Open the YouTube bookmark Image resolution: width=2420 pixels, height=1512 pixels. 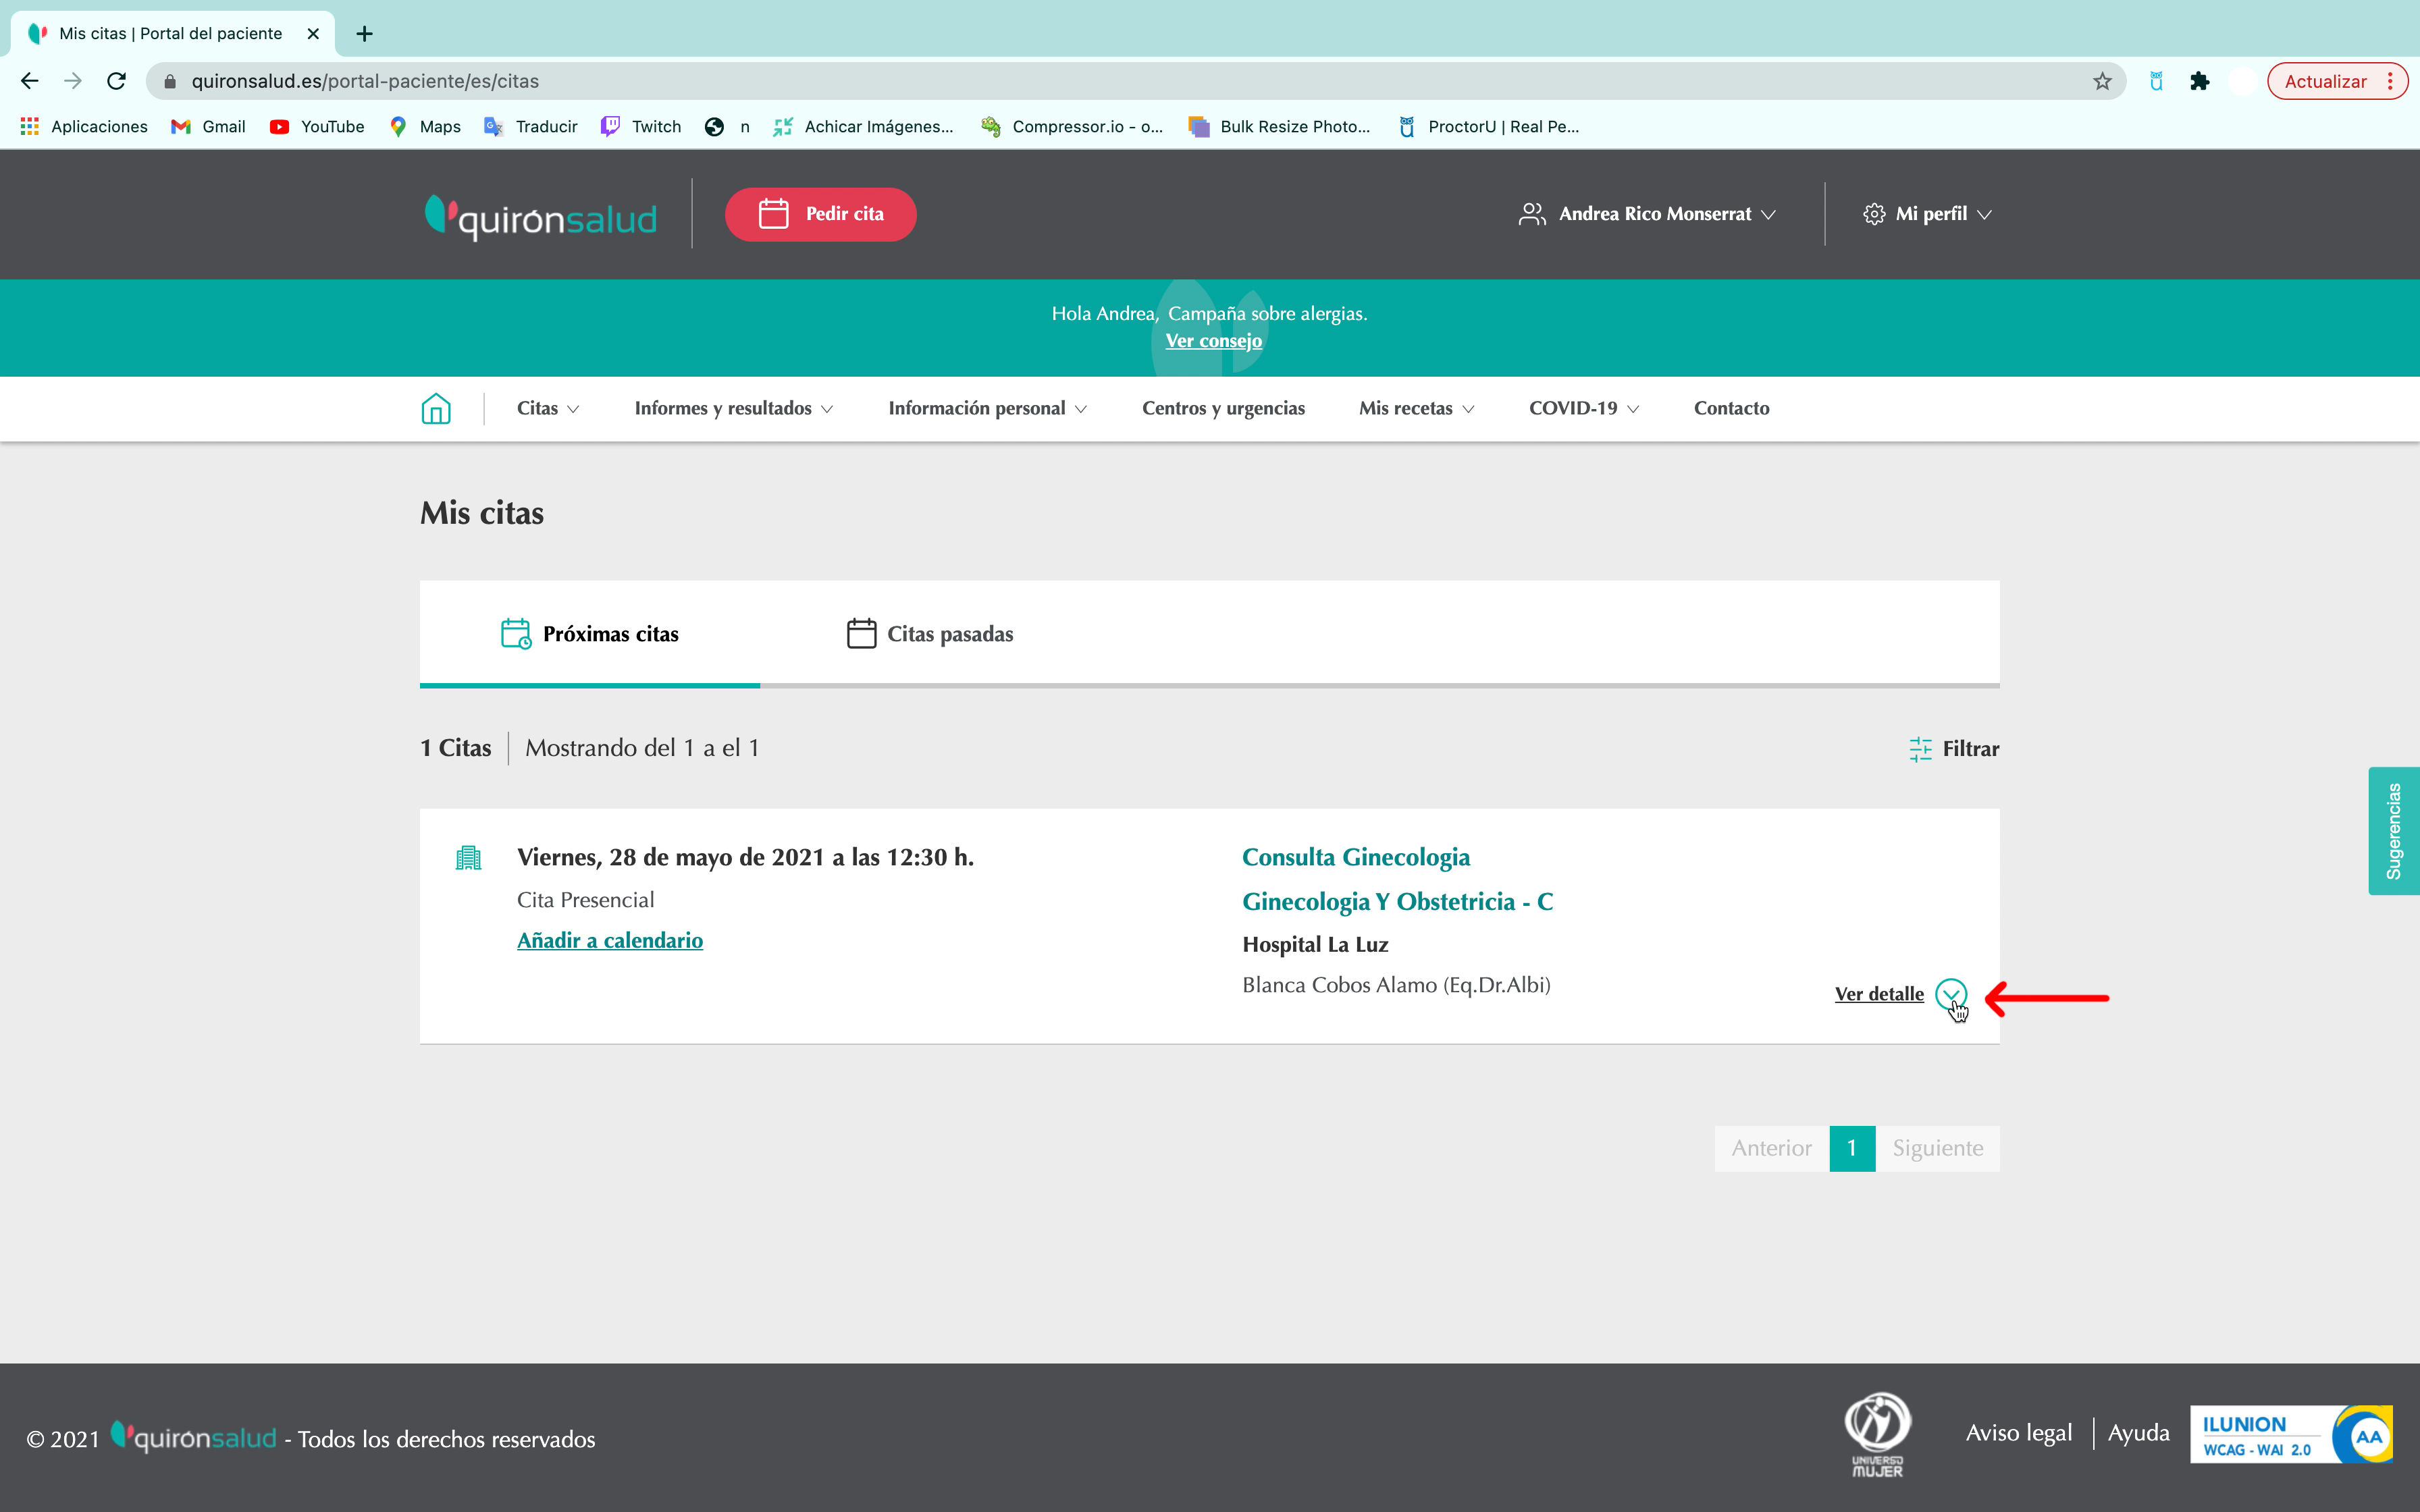[317, 127]
